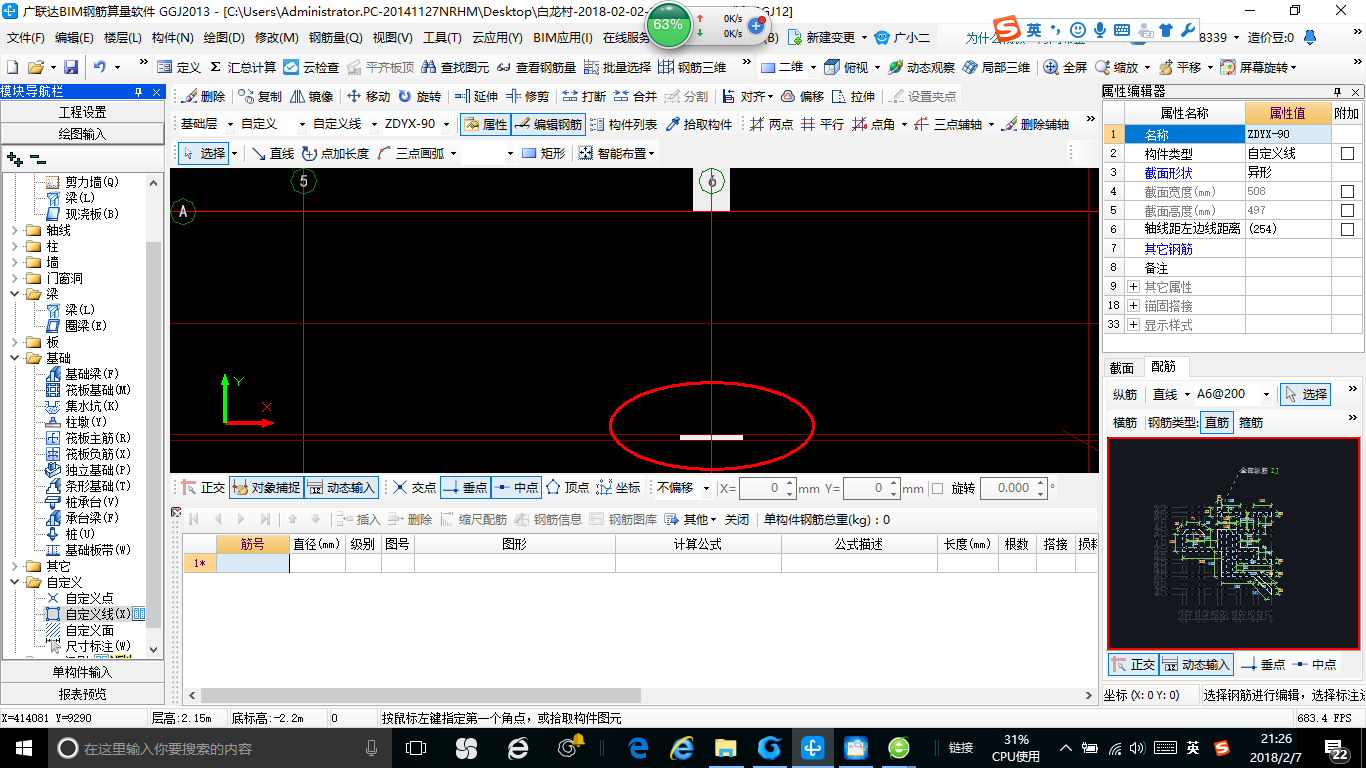
Task: Click 单构件输入 navigation button
Action: point(83,672)
